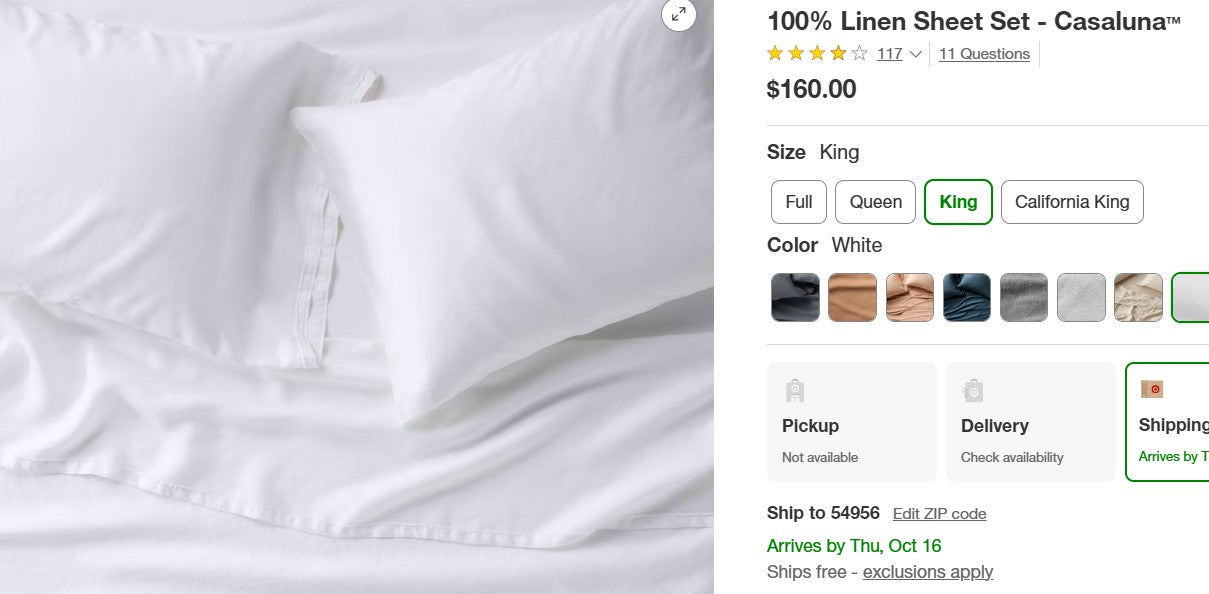Click the Shipping package icon
This screenshot has height=594, width=1209.
[1152, 388]
